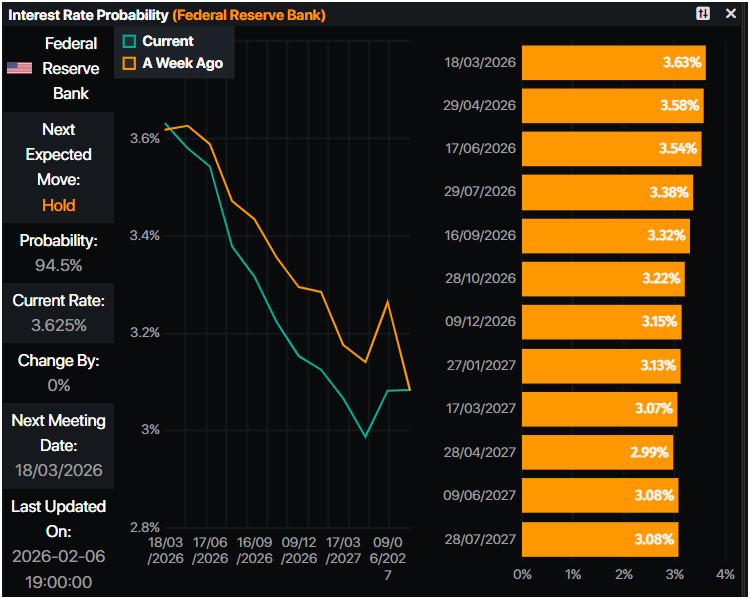Click the Hold expected move label
Screen dimensions: 750x599
point(58,205)
